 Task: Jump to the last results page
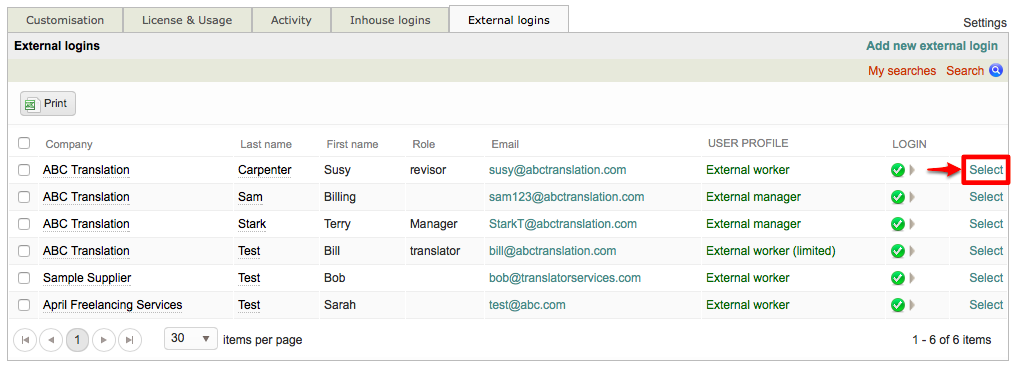[130, 339]
